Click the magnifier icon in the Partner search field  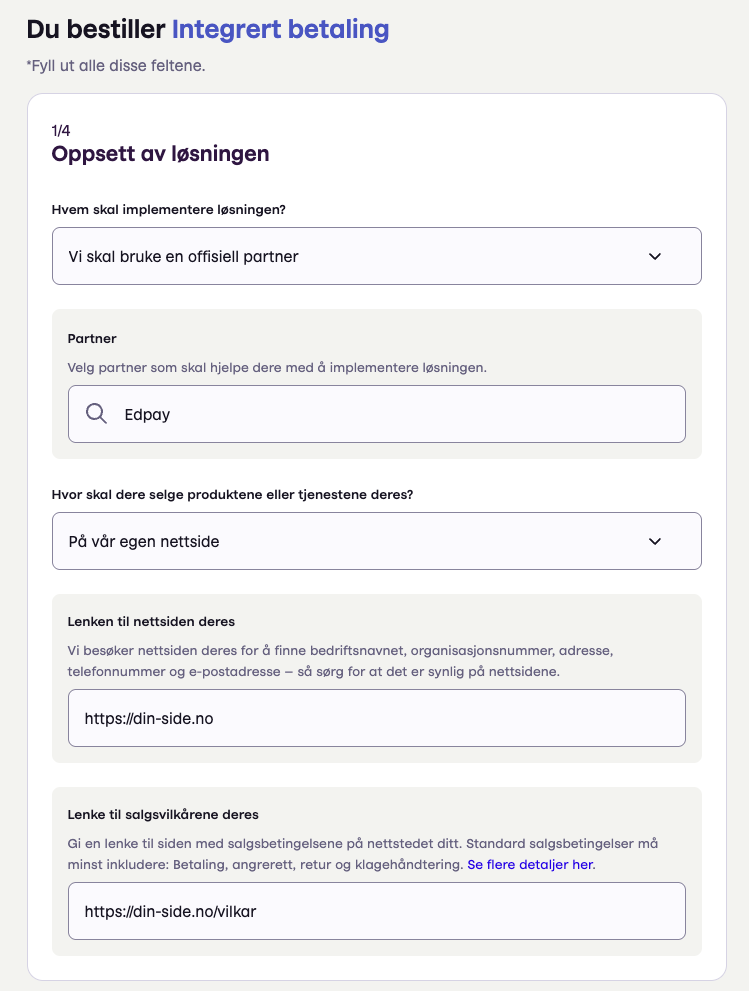point(97,414)
